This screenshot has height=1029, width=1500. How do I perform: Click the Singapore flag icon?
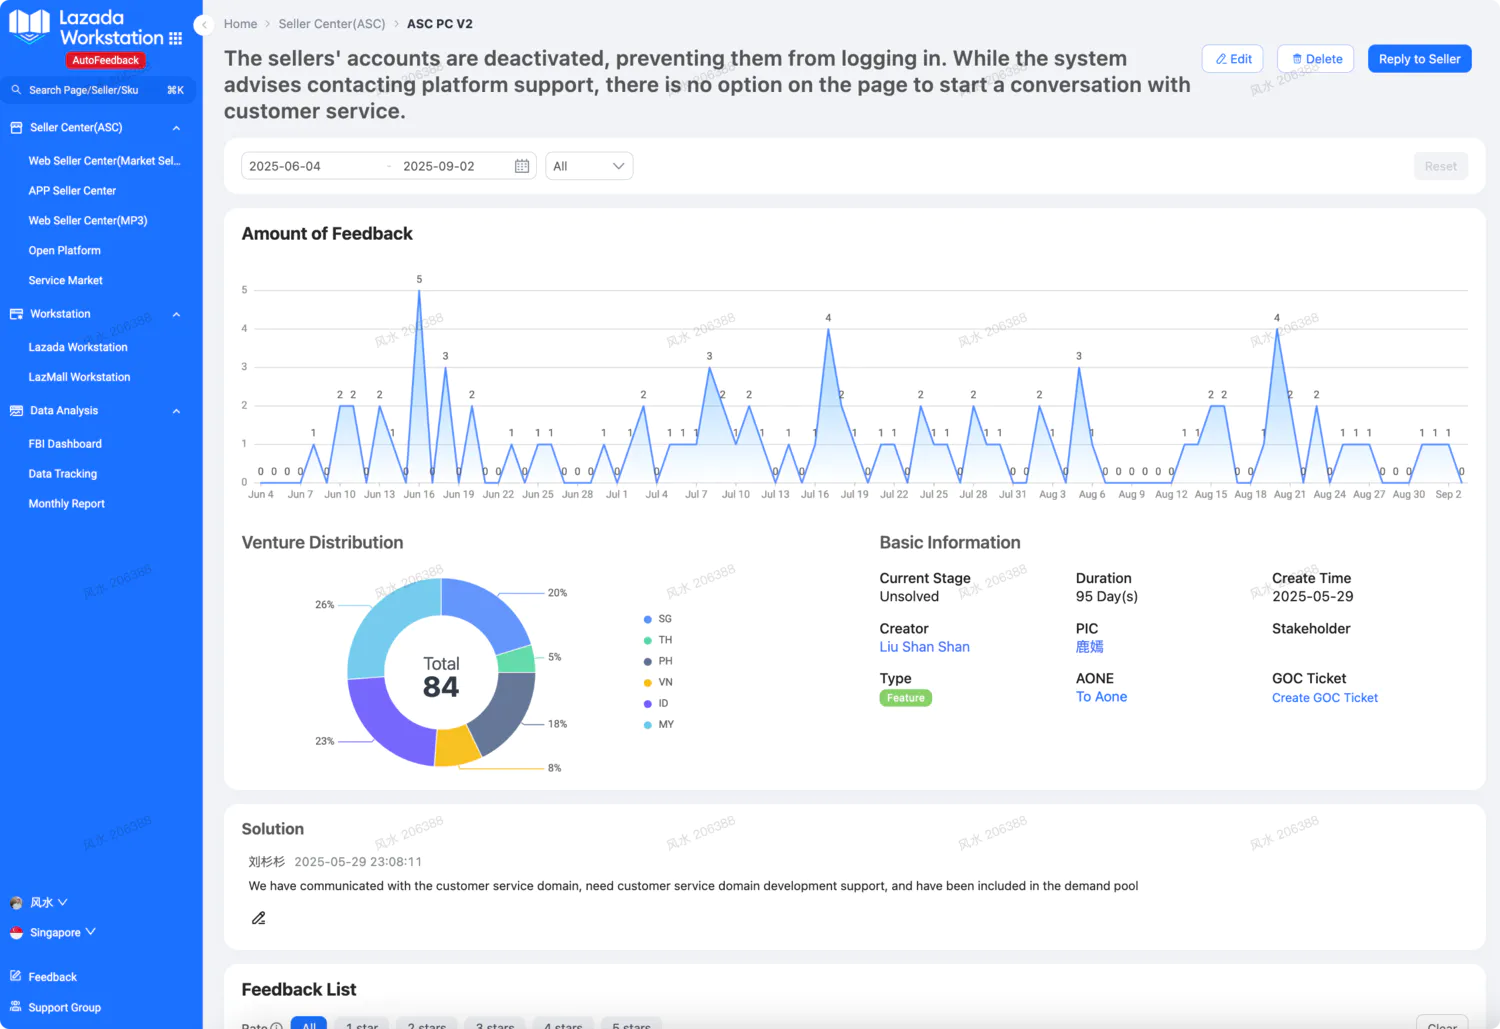coord(16,932)
